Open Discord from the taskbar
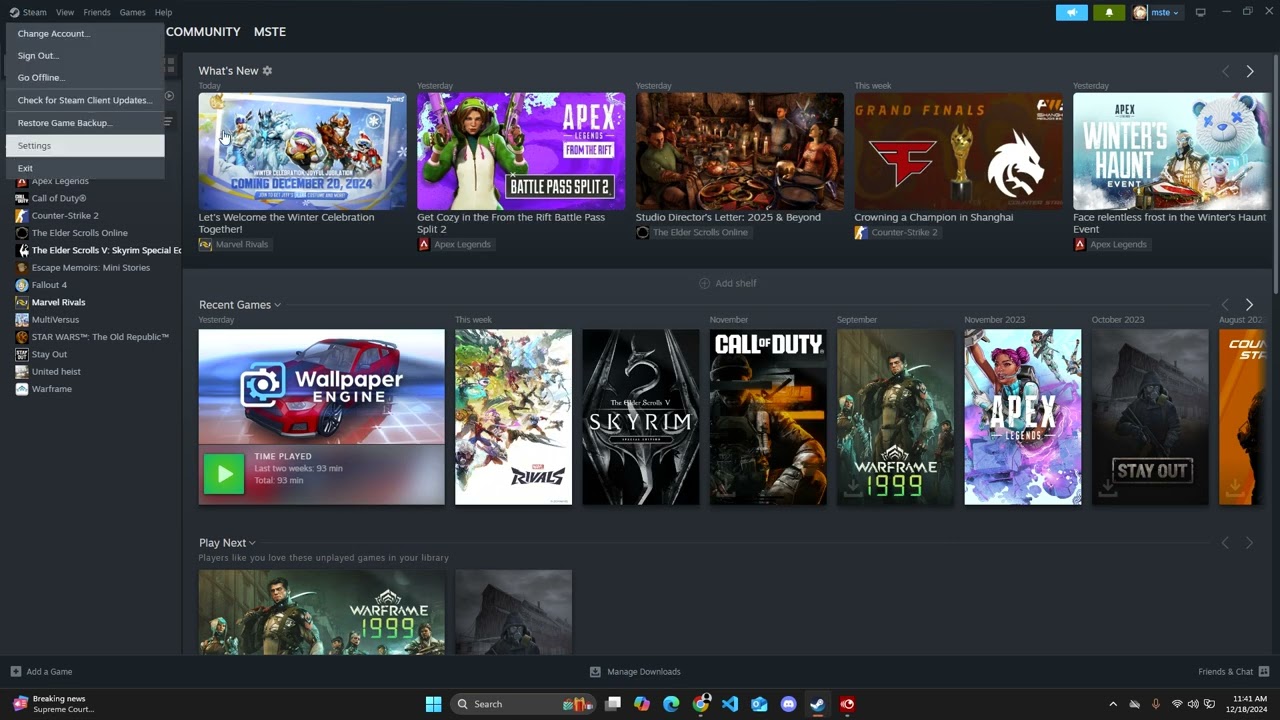The image size is (1280, 720). pyautogui.click(x=788, y=704)
